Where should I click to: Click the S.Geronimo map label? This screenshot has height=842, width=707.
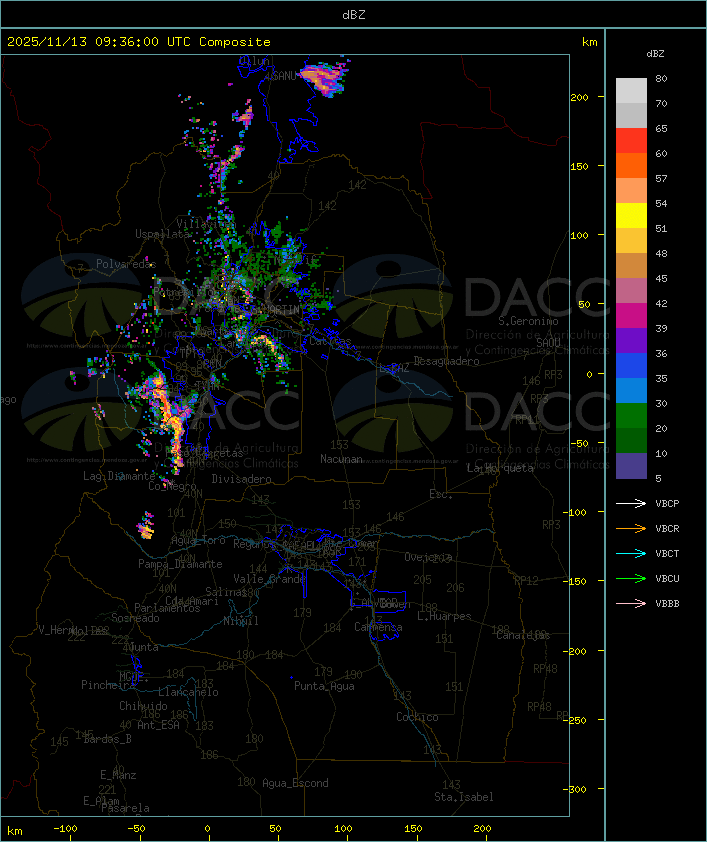click(x=528, y=321)
